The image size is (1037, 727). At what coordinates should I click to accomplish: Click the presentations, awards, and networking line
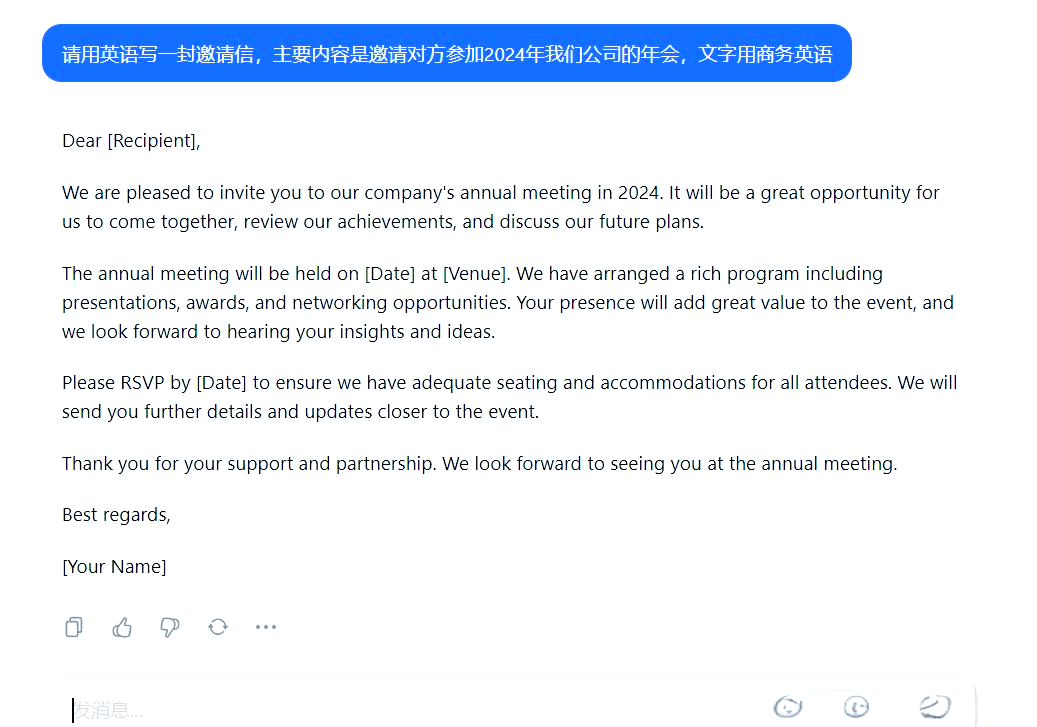tap(508, 303)
